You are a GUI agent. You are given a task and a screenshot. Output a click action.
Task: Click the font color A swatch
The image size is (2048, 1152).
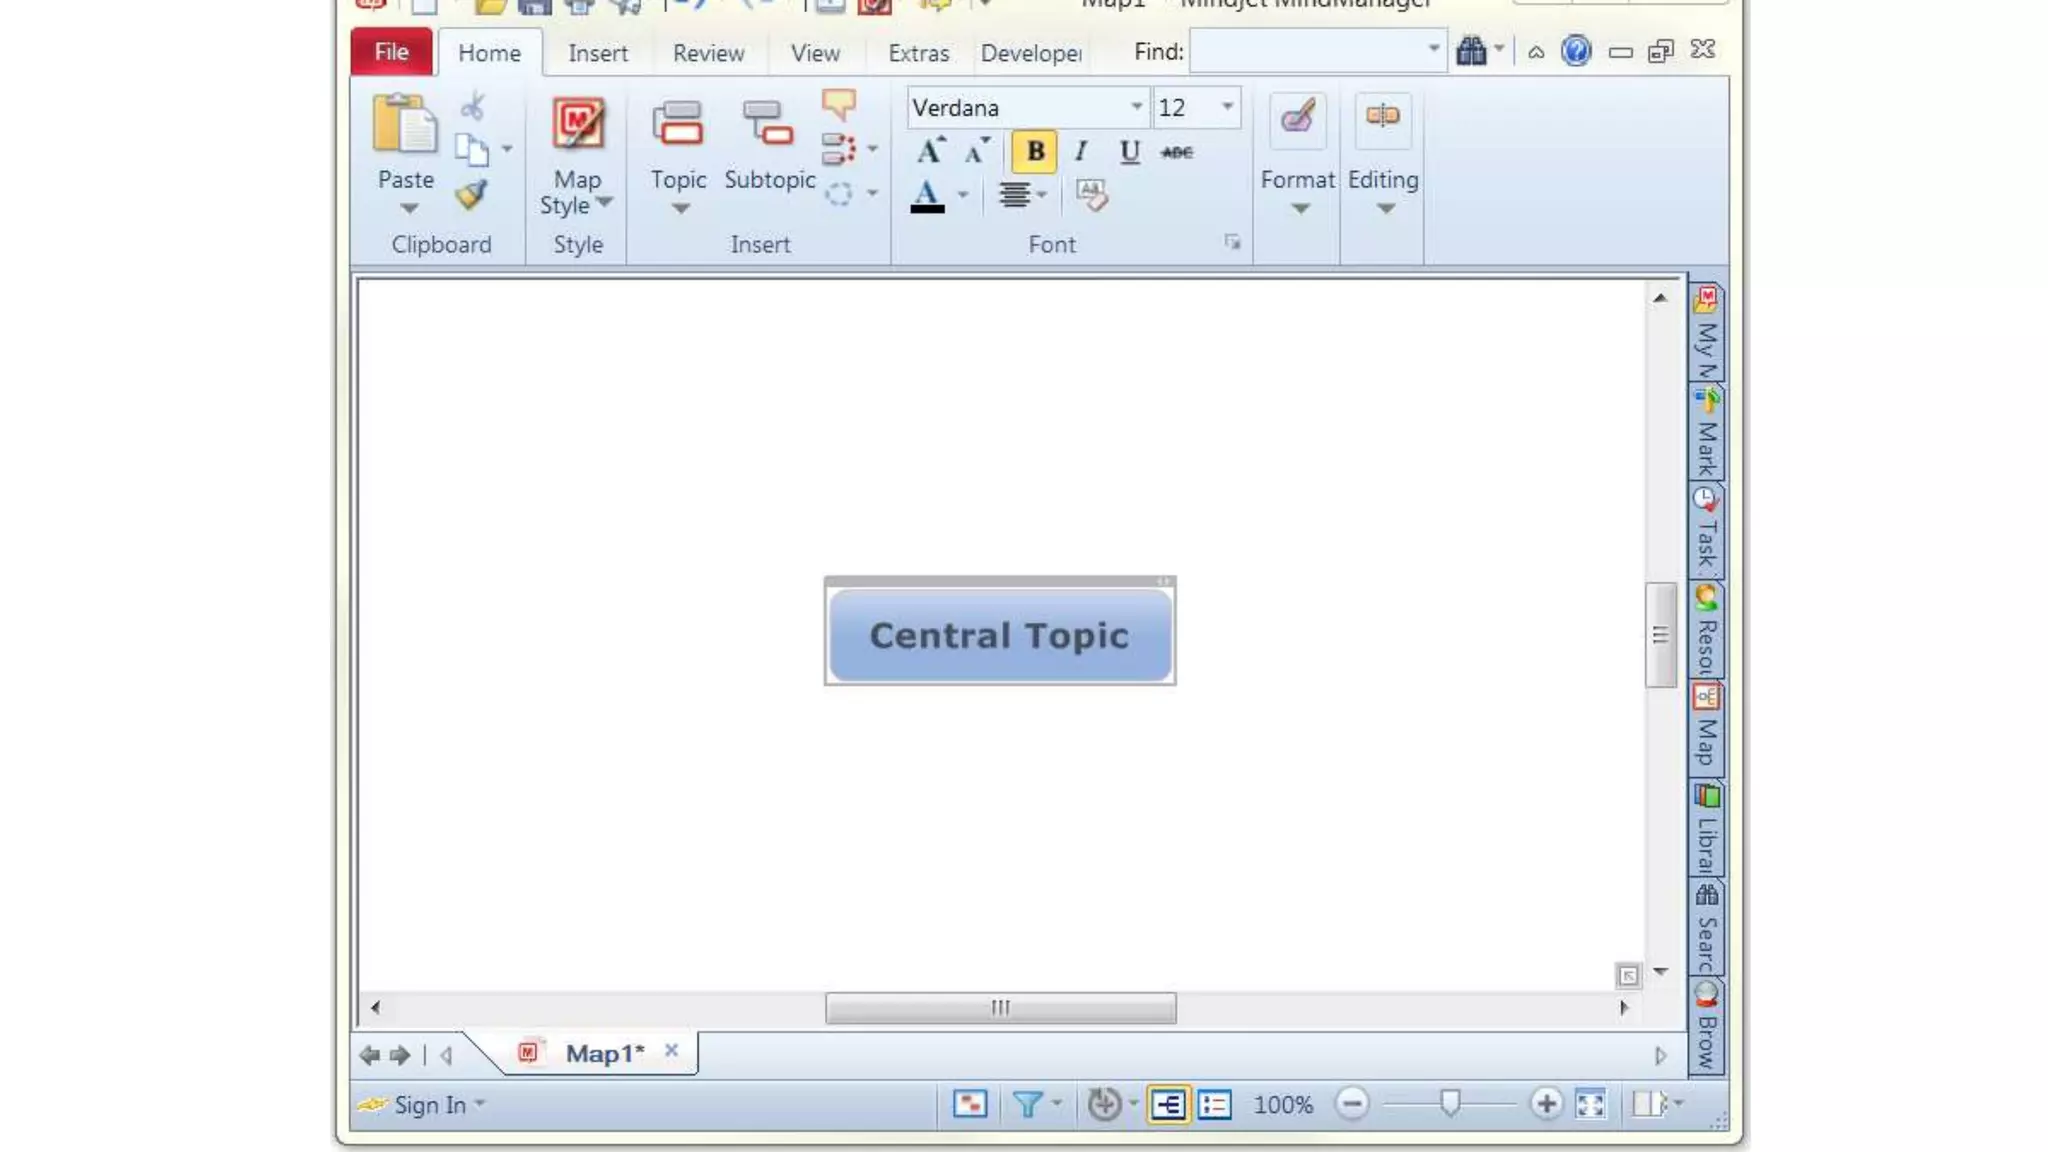point(927,195)
